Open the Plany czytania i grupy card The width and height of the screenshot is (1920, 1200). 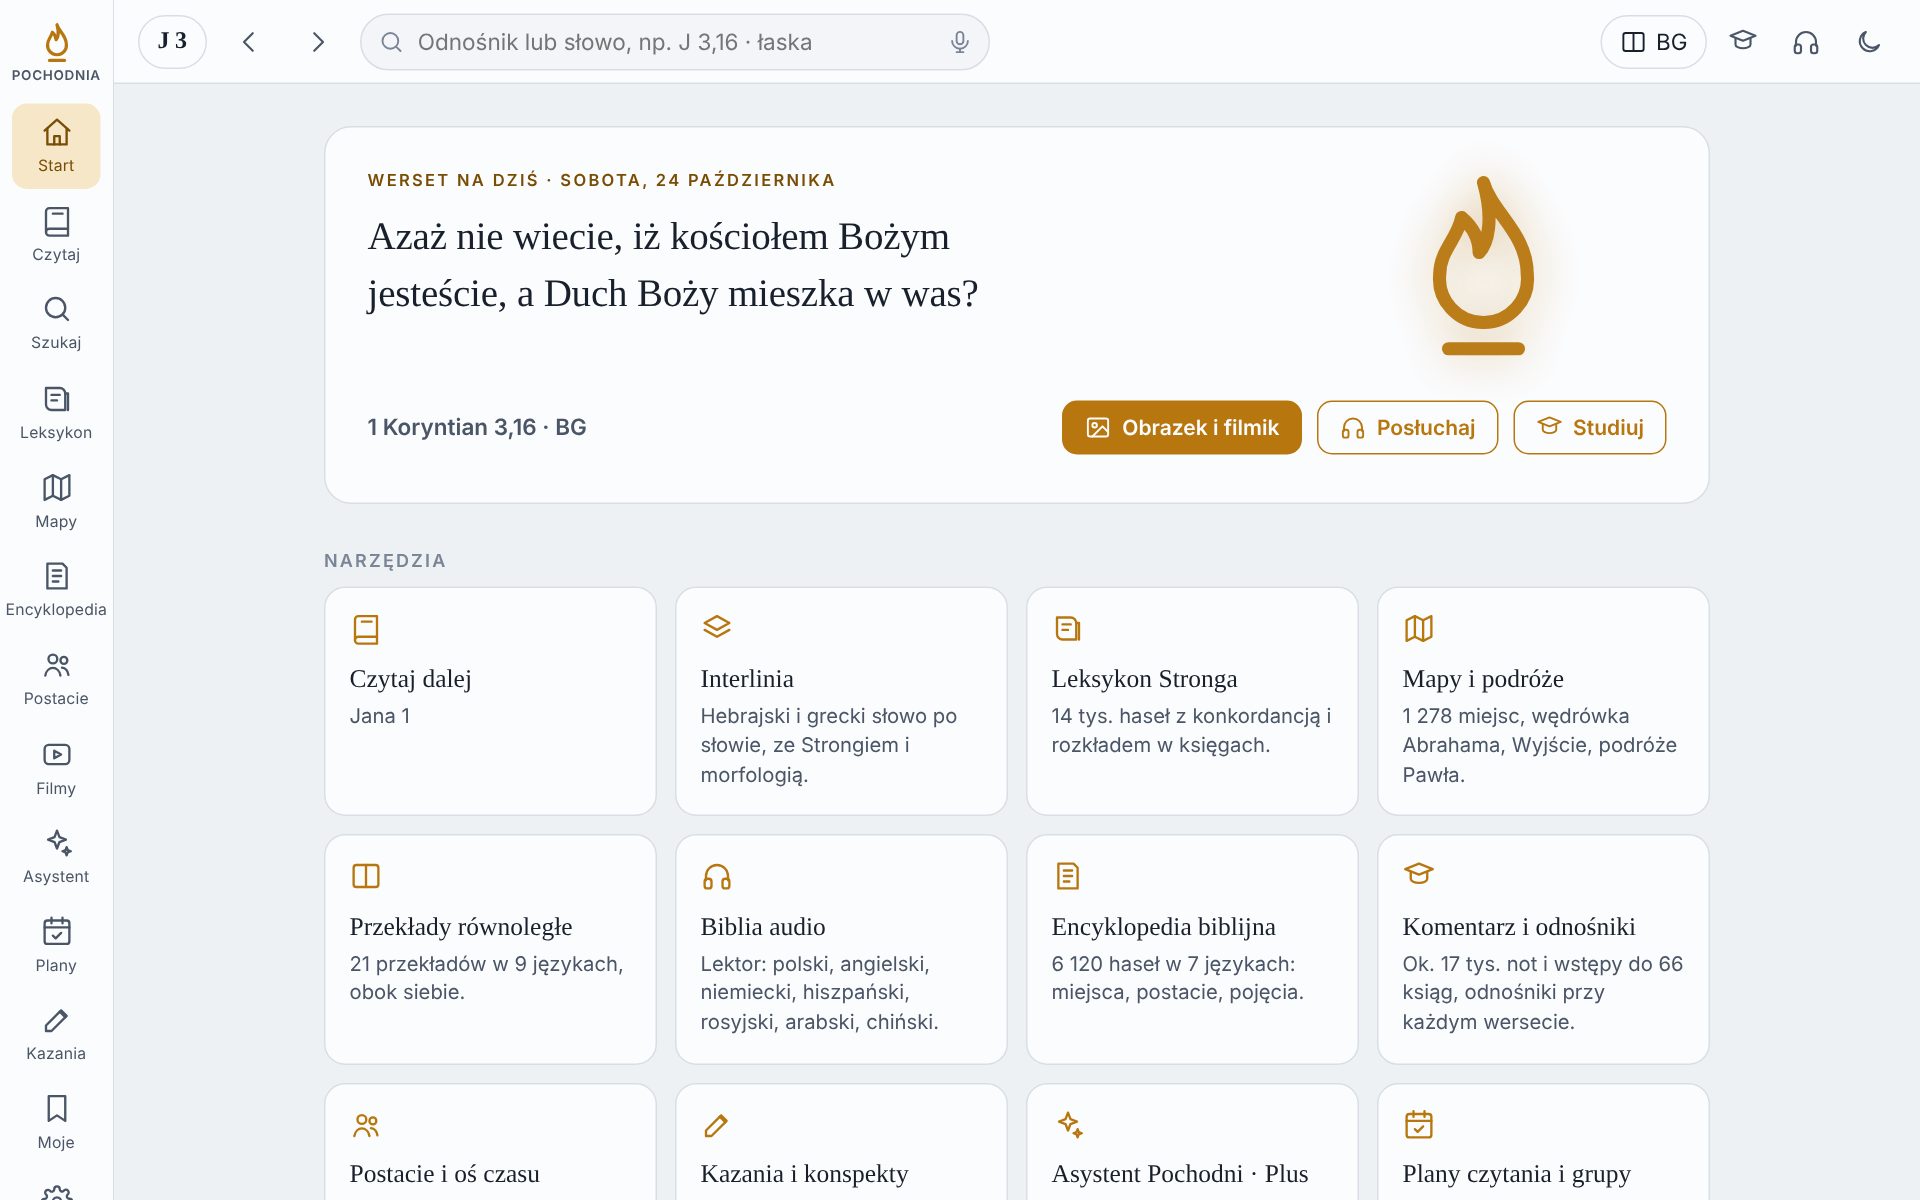1543,1142
